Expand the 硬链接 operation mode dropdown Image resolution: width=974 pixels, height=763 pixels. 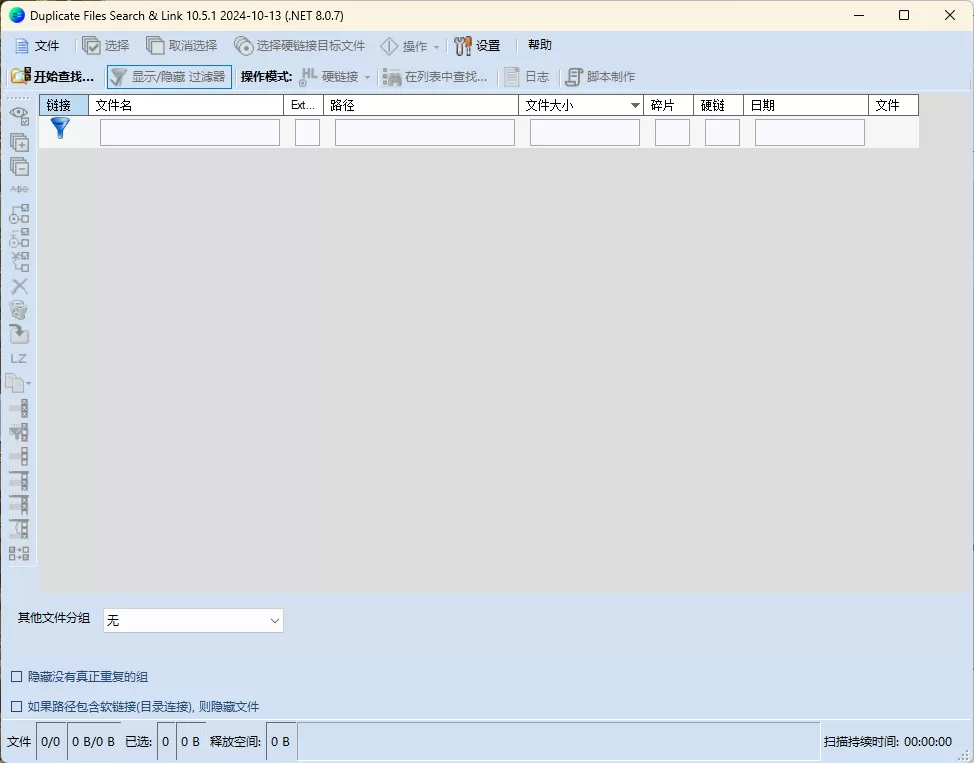[366, 76]
